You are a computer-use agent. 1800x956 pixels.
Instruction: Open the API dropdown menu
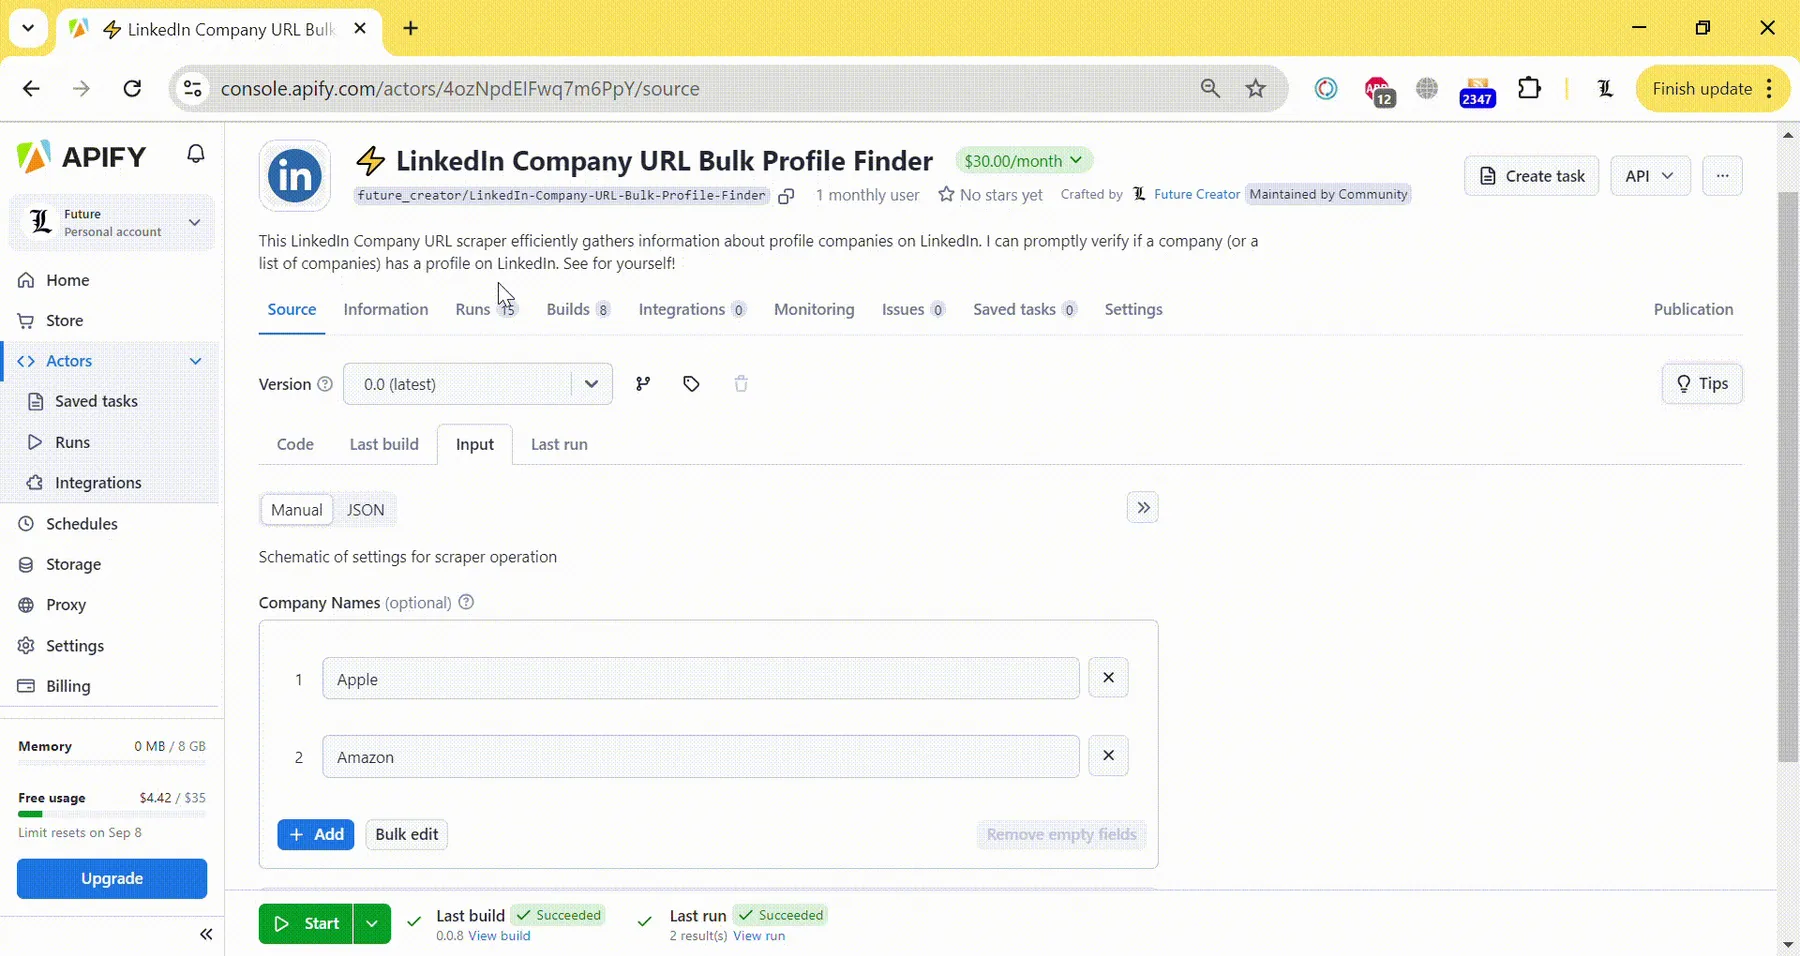pos(1650,176)
